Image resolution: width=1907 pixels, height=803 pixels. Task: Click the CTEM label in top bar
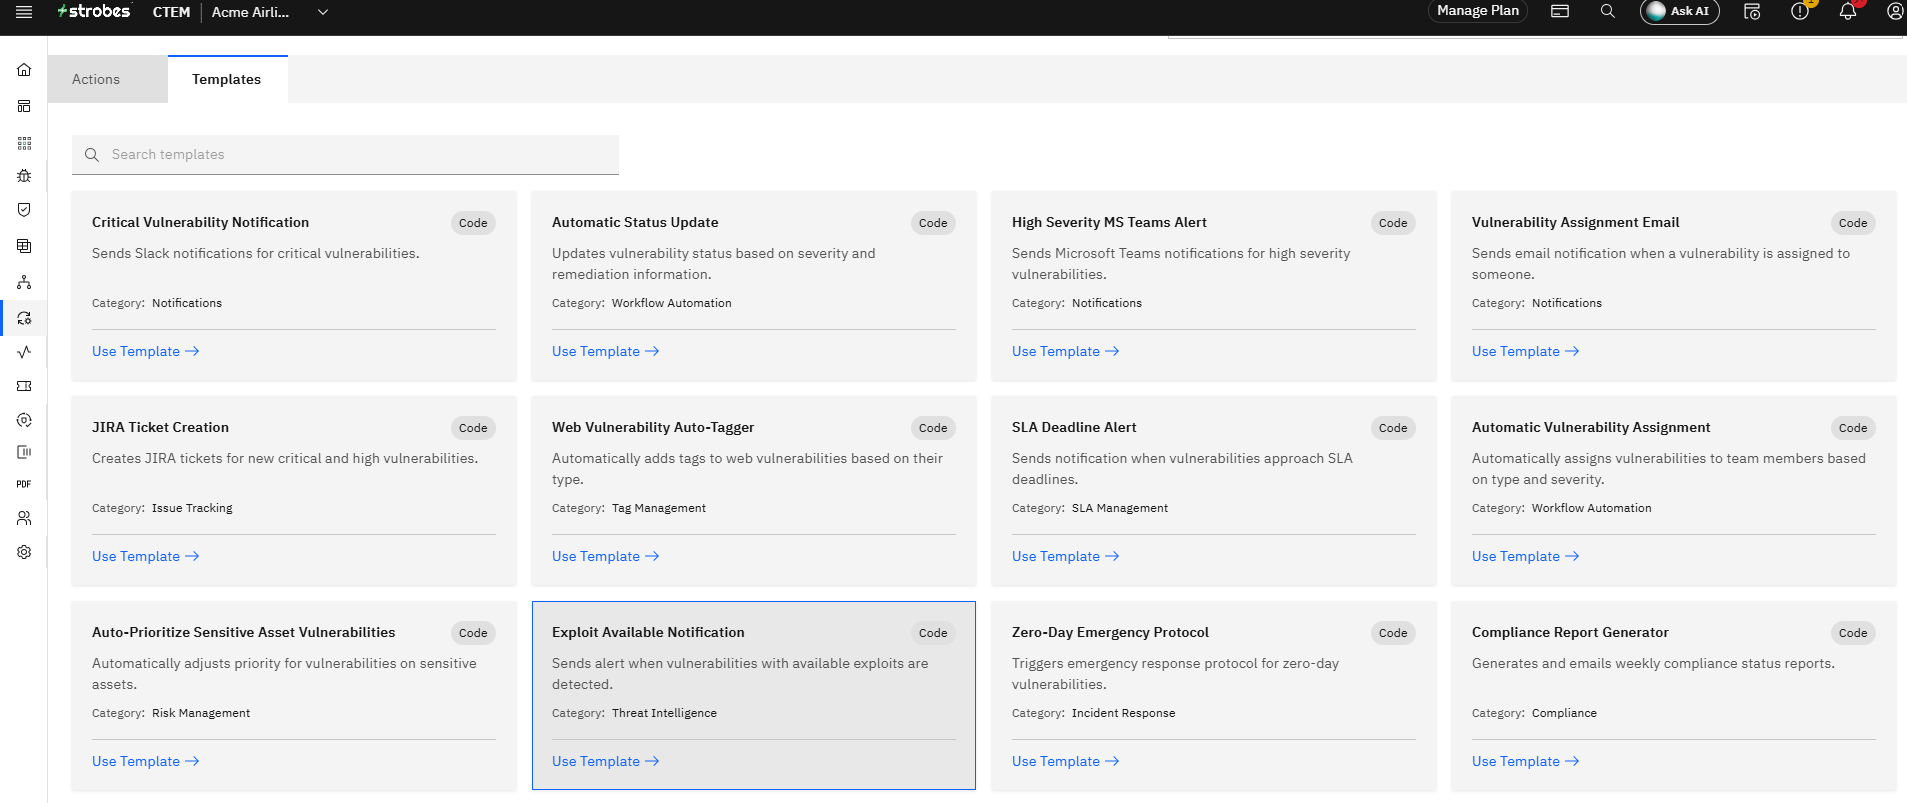coord(171,12)
